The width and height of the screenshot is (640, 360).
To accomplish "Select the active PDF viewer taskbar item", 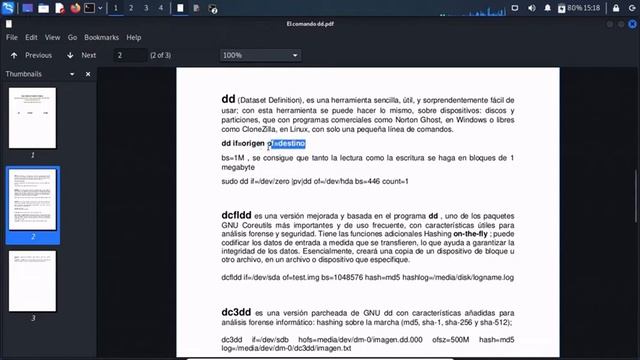I will coord(180,8).
